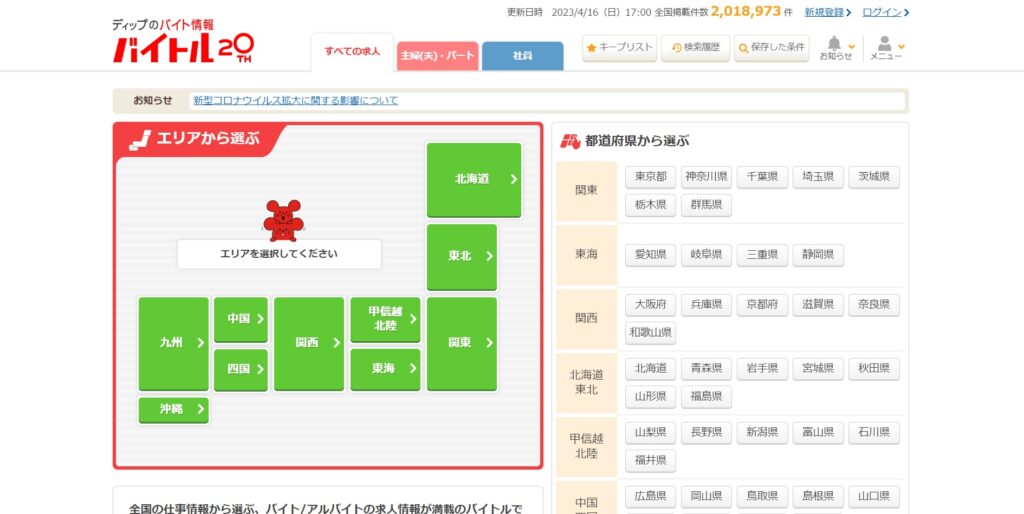The image size is (1024, 514).
Task: Expand the 沖縄 area block
Action: click(x=173, y=409)
